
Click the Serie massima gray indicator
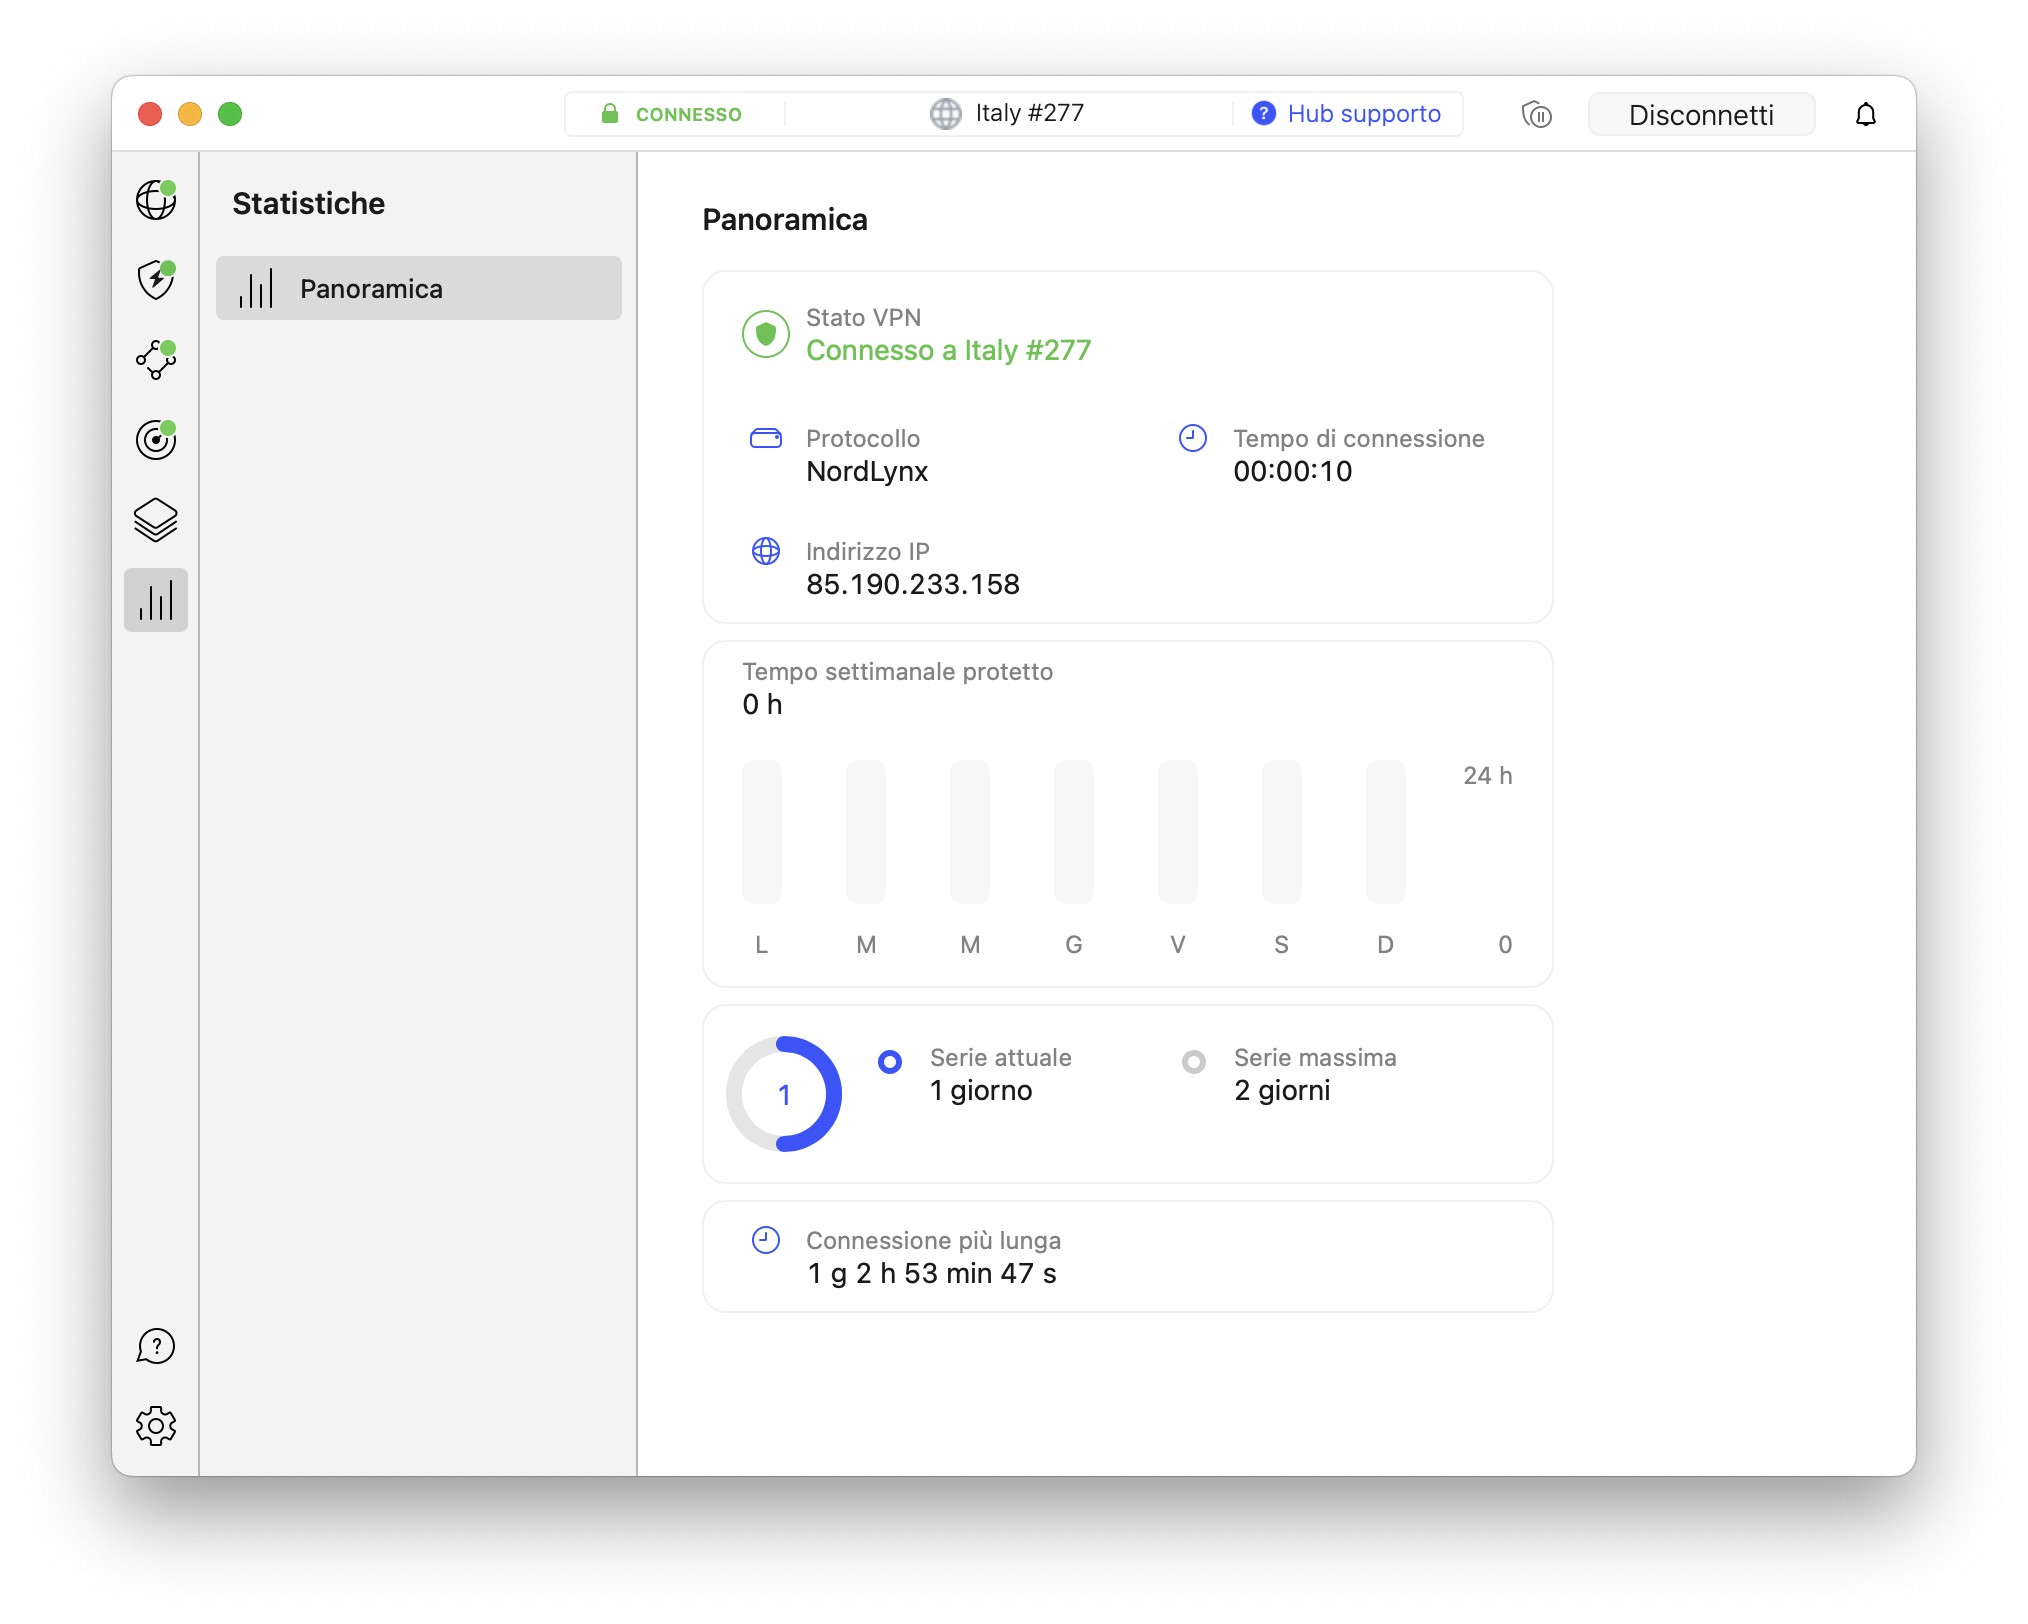pyautogui.click(x=1194, y=1062)
